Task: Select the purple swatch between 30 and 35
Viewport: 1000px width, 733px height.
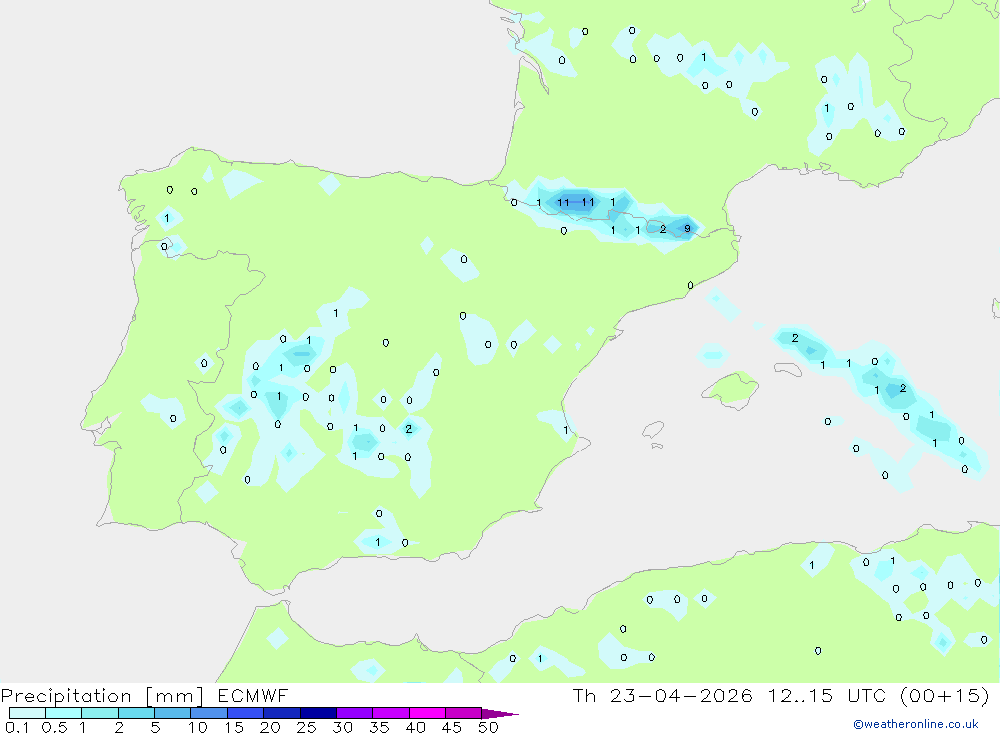Action: click(354, 713)
